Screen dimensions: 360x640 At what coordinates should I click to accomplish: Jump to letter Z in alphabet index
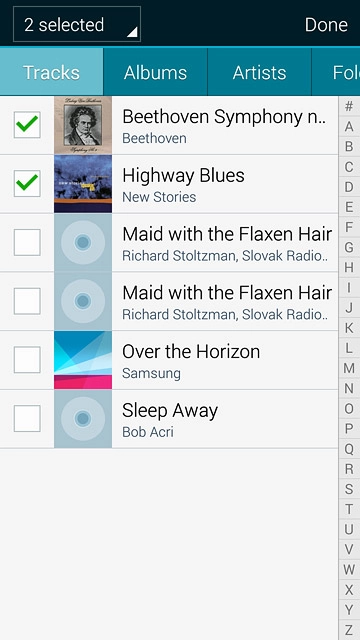(x=349, y=630)
